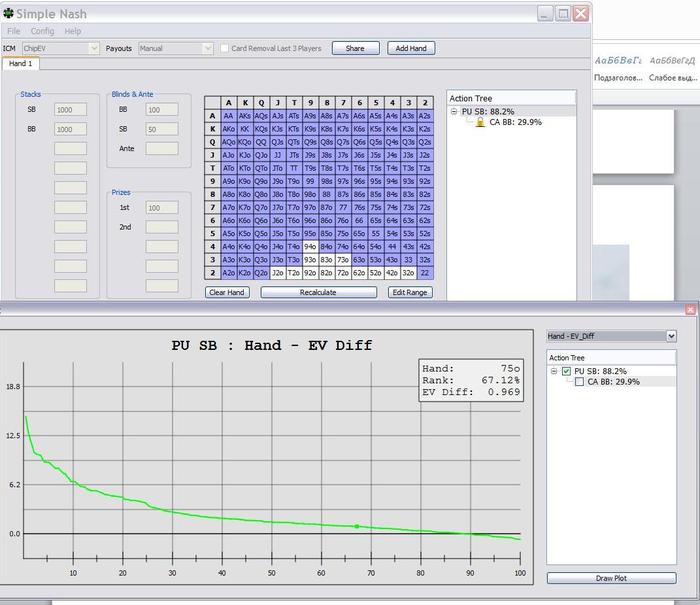
Task: Click the green marker point on EV curve
Action: coord(357,526)
